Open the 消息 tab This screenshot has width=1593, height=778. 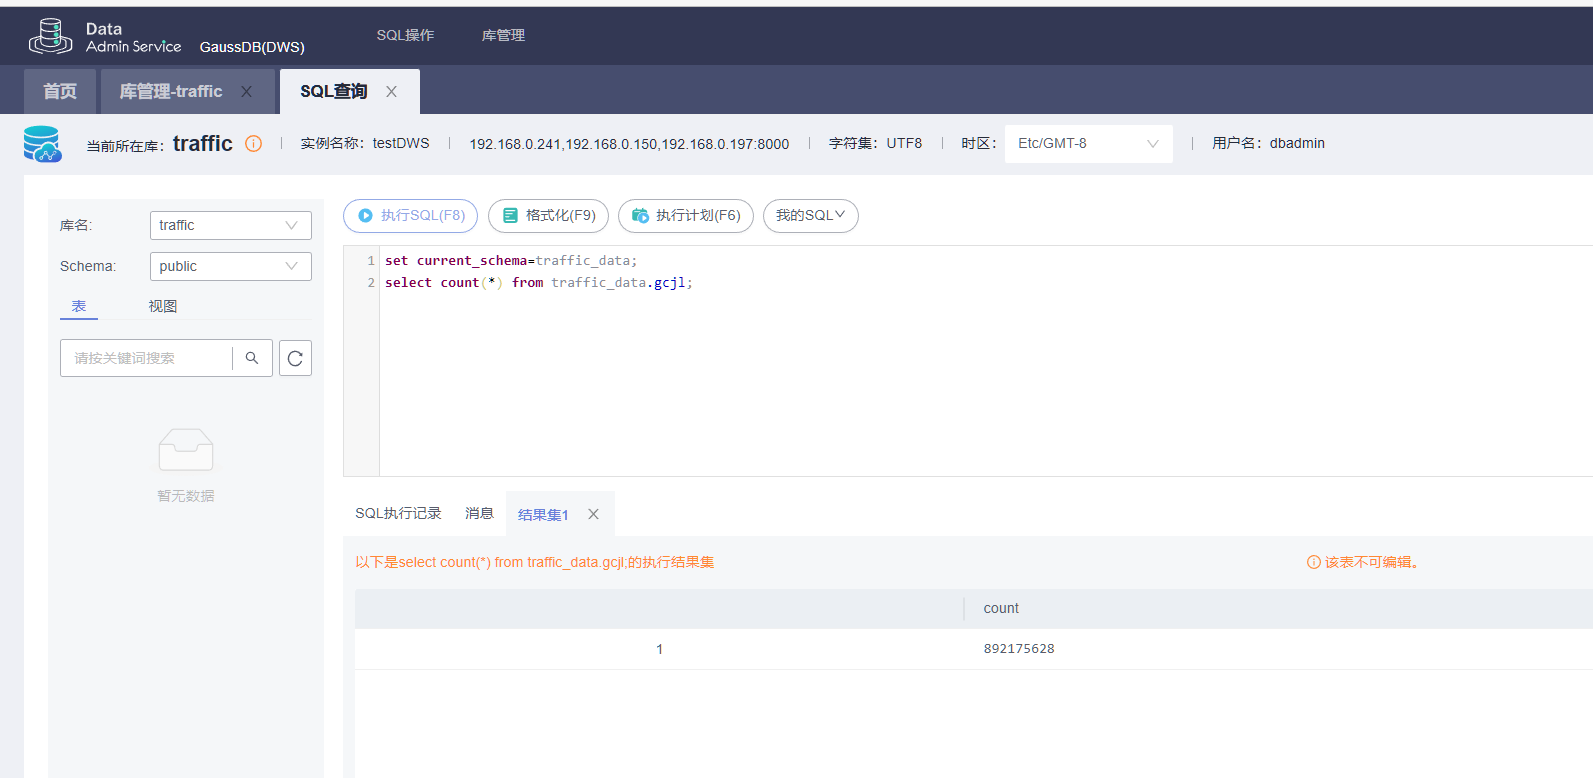click(479, 513)
